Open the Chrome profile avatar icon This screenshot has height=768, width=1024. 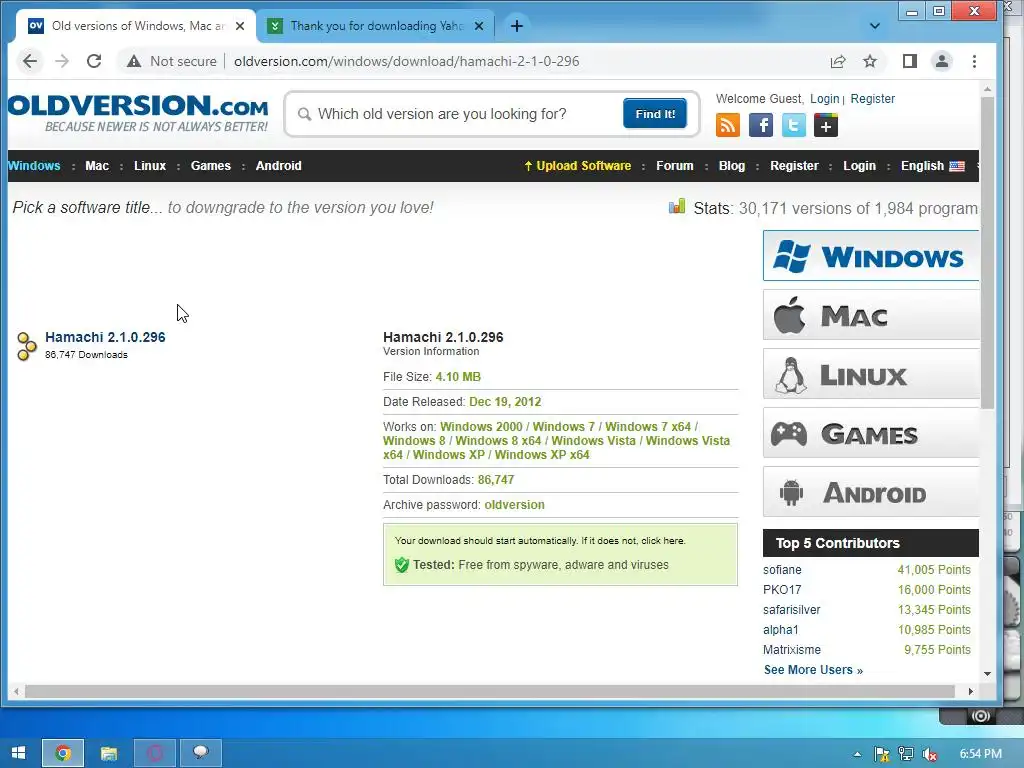click(x=942, y=61)
